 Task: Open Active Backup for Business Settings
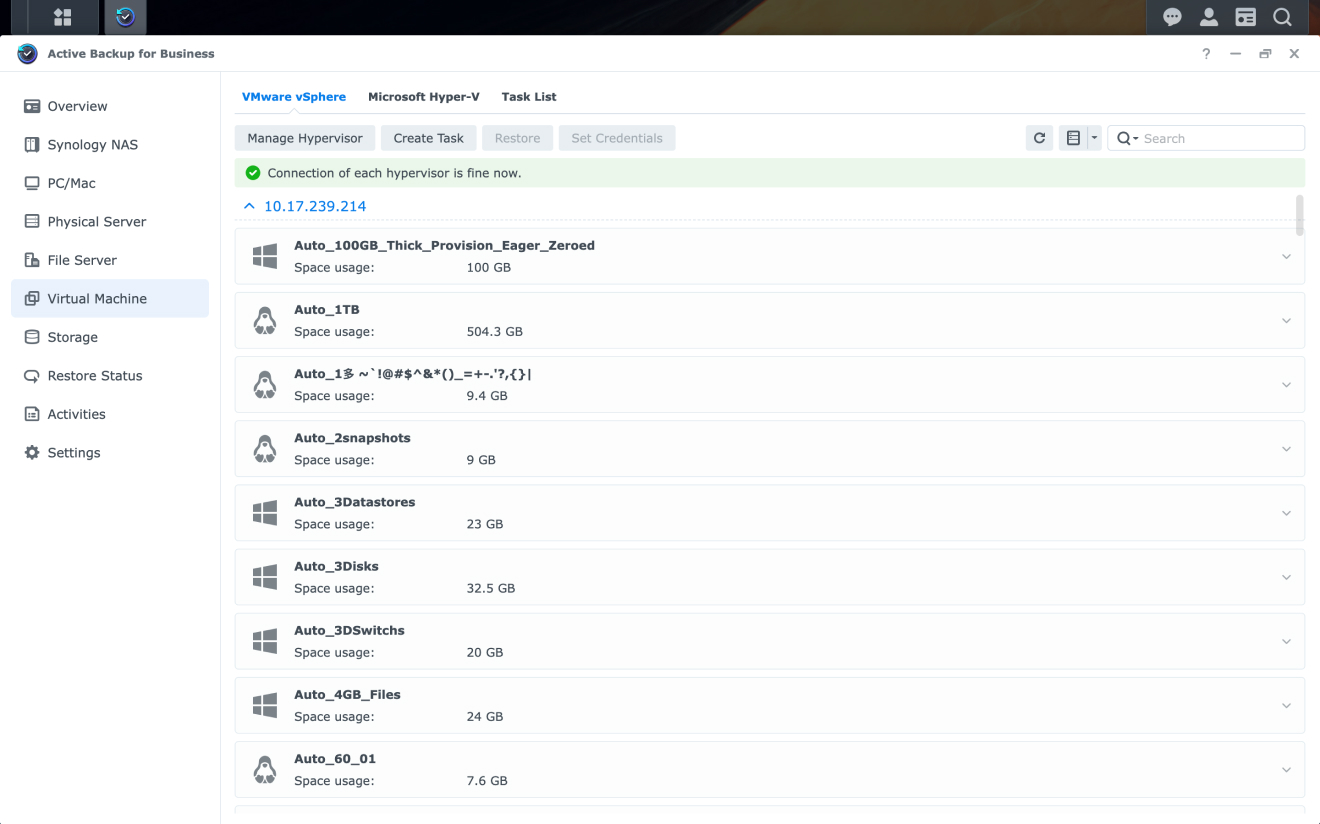pos(75,452)
